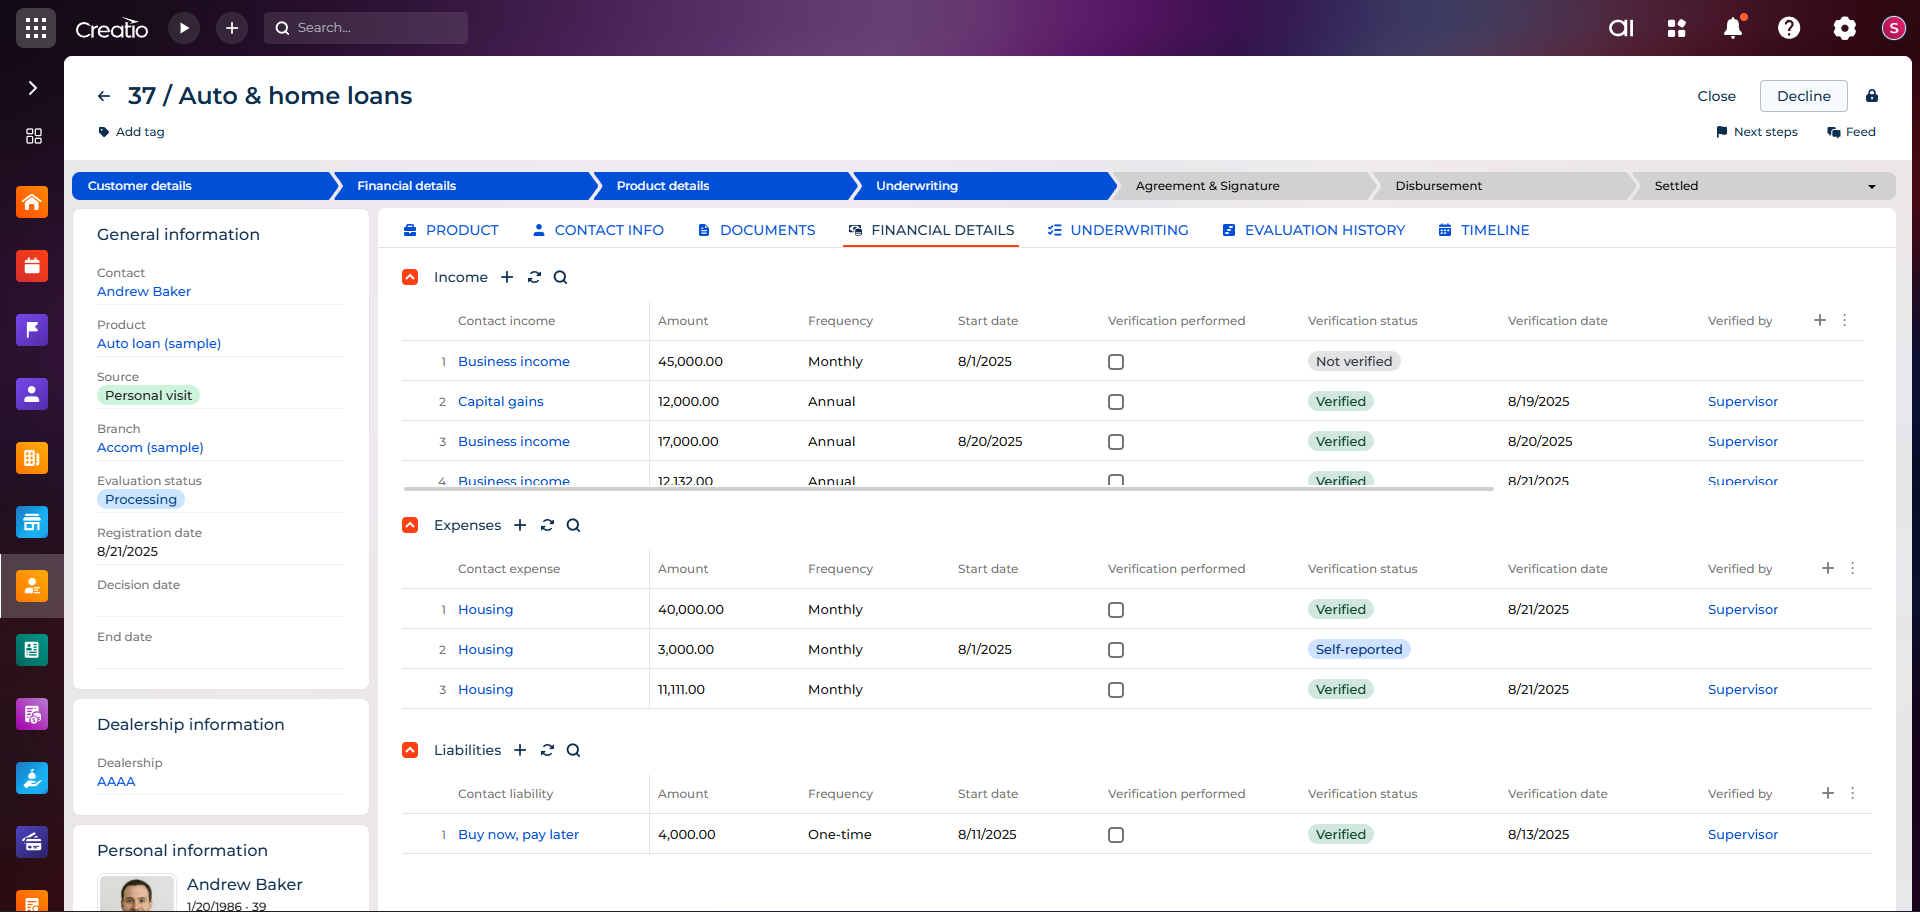Search within the Income list
This screenshot has height=912, width=1920.
pyautogui.click(x=561, y=277)
